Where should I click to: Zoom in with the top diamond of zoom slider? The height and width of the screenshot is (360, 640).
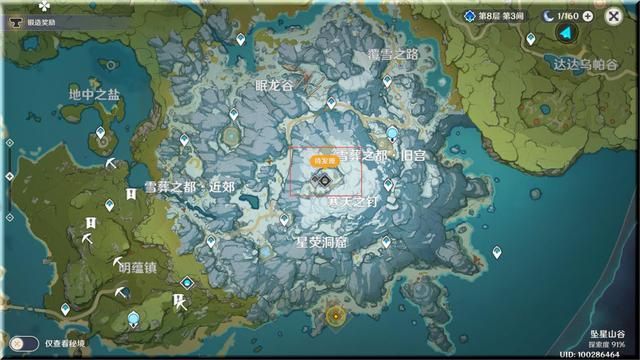tap(10, 142)
